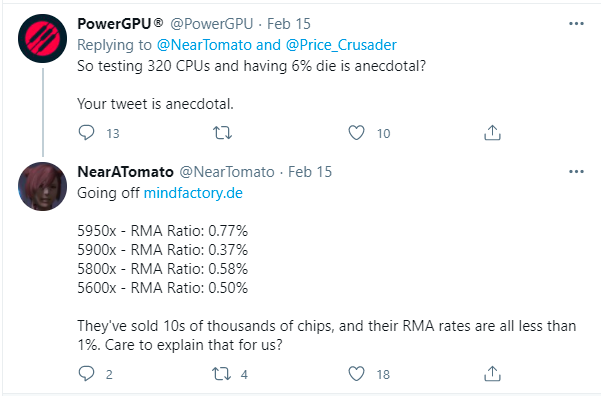Like NearATomato's tweet with heart icon

coord(356,374)
